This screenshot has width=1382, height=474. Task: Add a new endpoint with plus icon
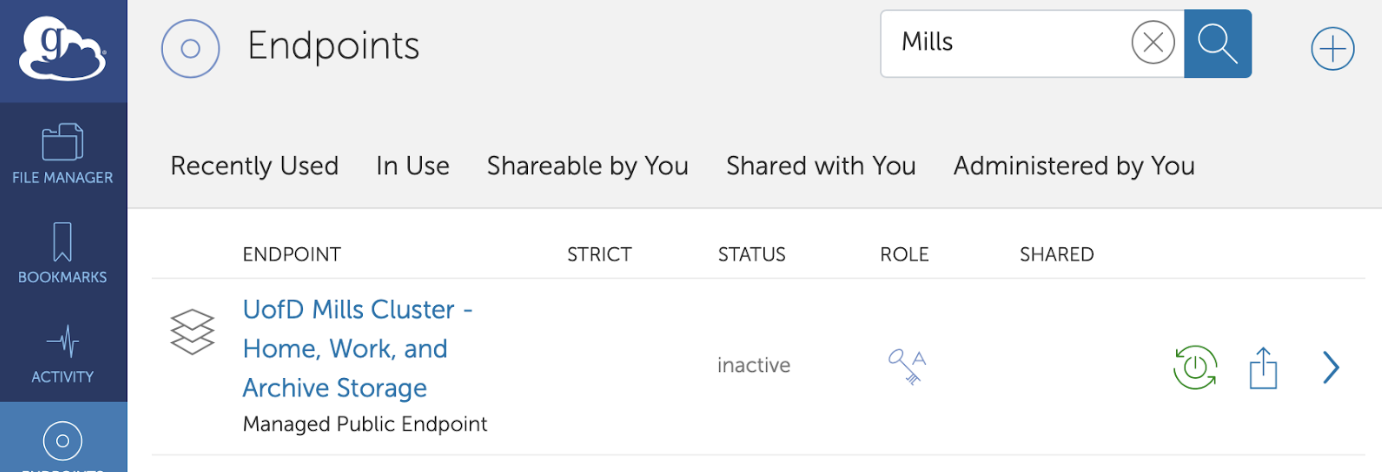point(1332,49)
